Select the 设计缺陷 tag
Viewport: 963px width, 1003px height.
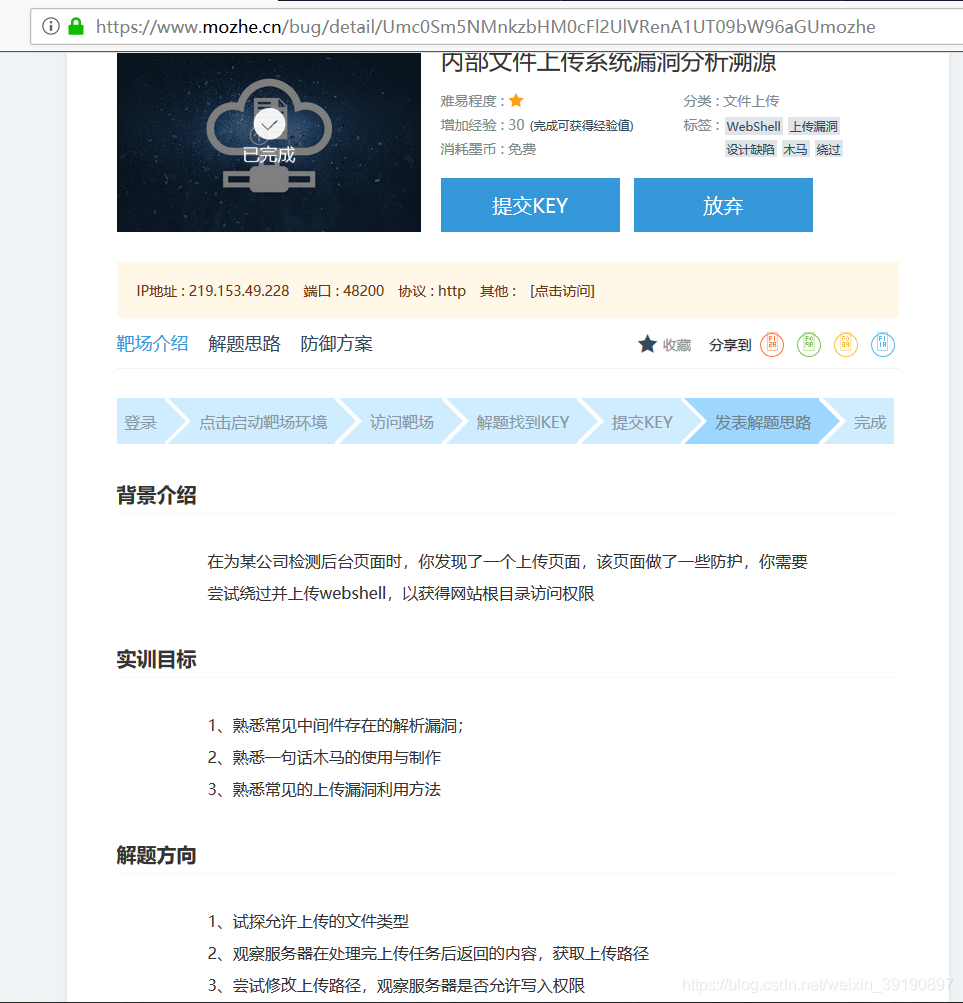click(x=751, y=149)
